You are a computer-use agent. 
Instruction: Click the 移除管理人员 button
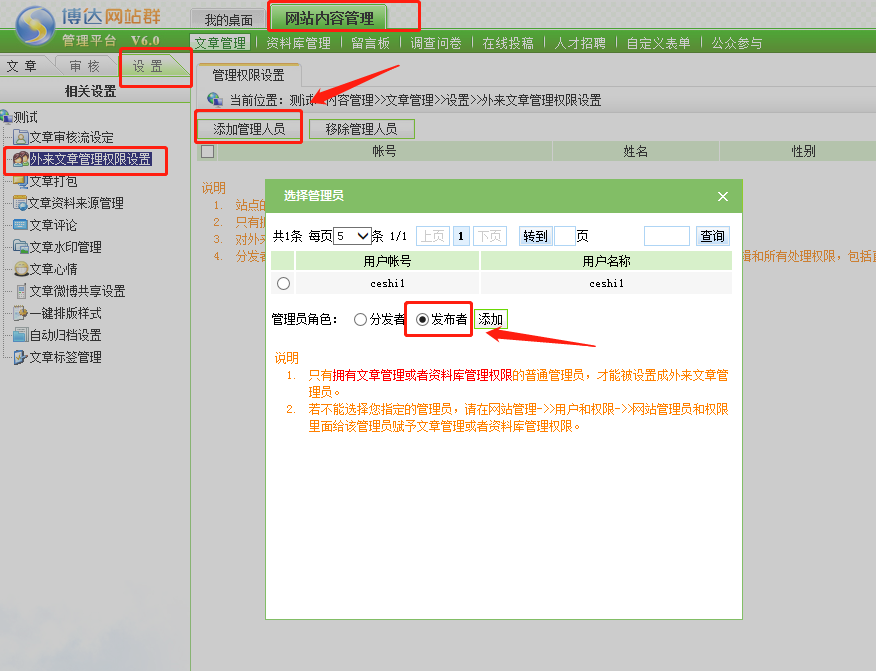pyautogui.click(x=361, y=129)
